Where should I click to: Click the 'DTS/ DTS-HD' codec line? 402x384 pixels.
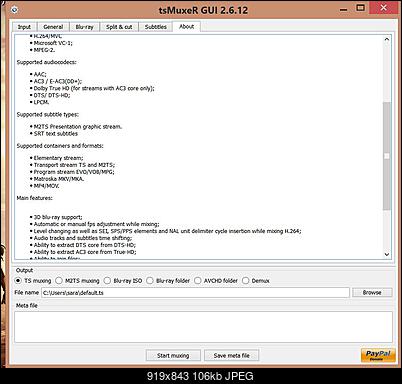[52, 95]
